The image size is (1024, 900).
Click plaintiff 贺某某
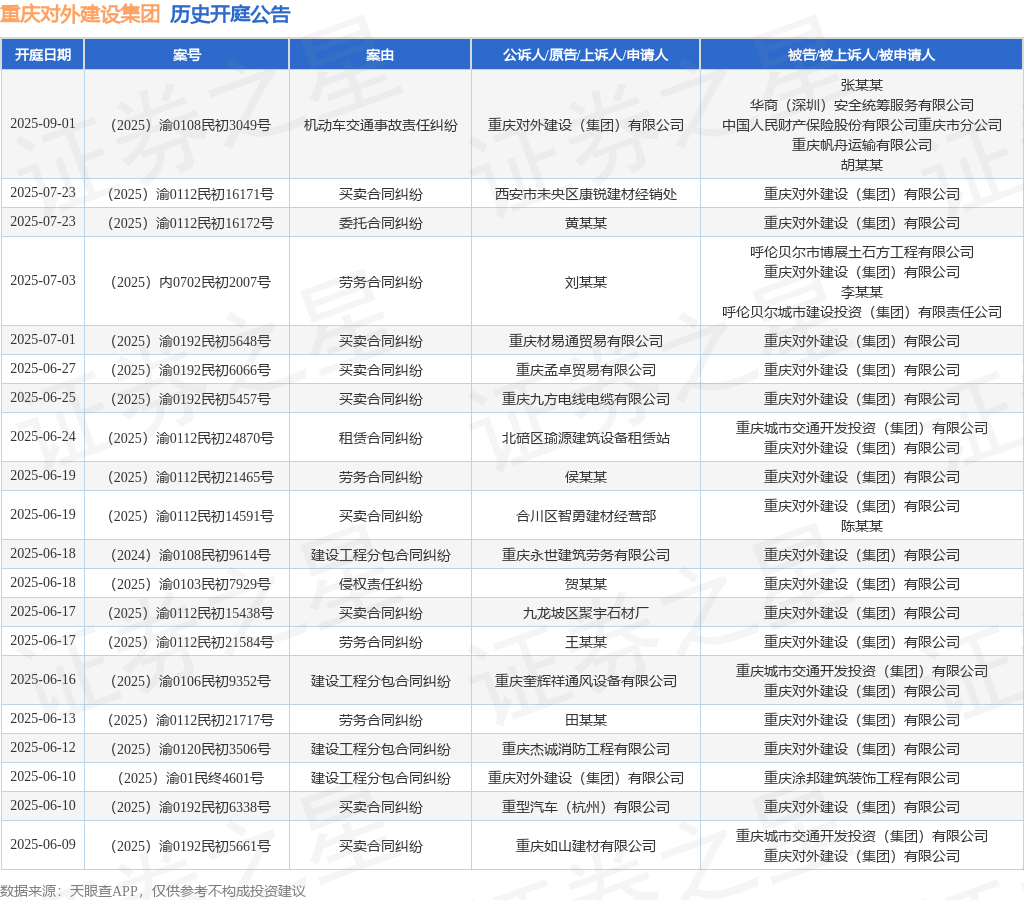click(x=585, y=584)
